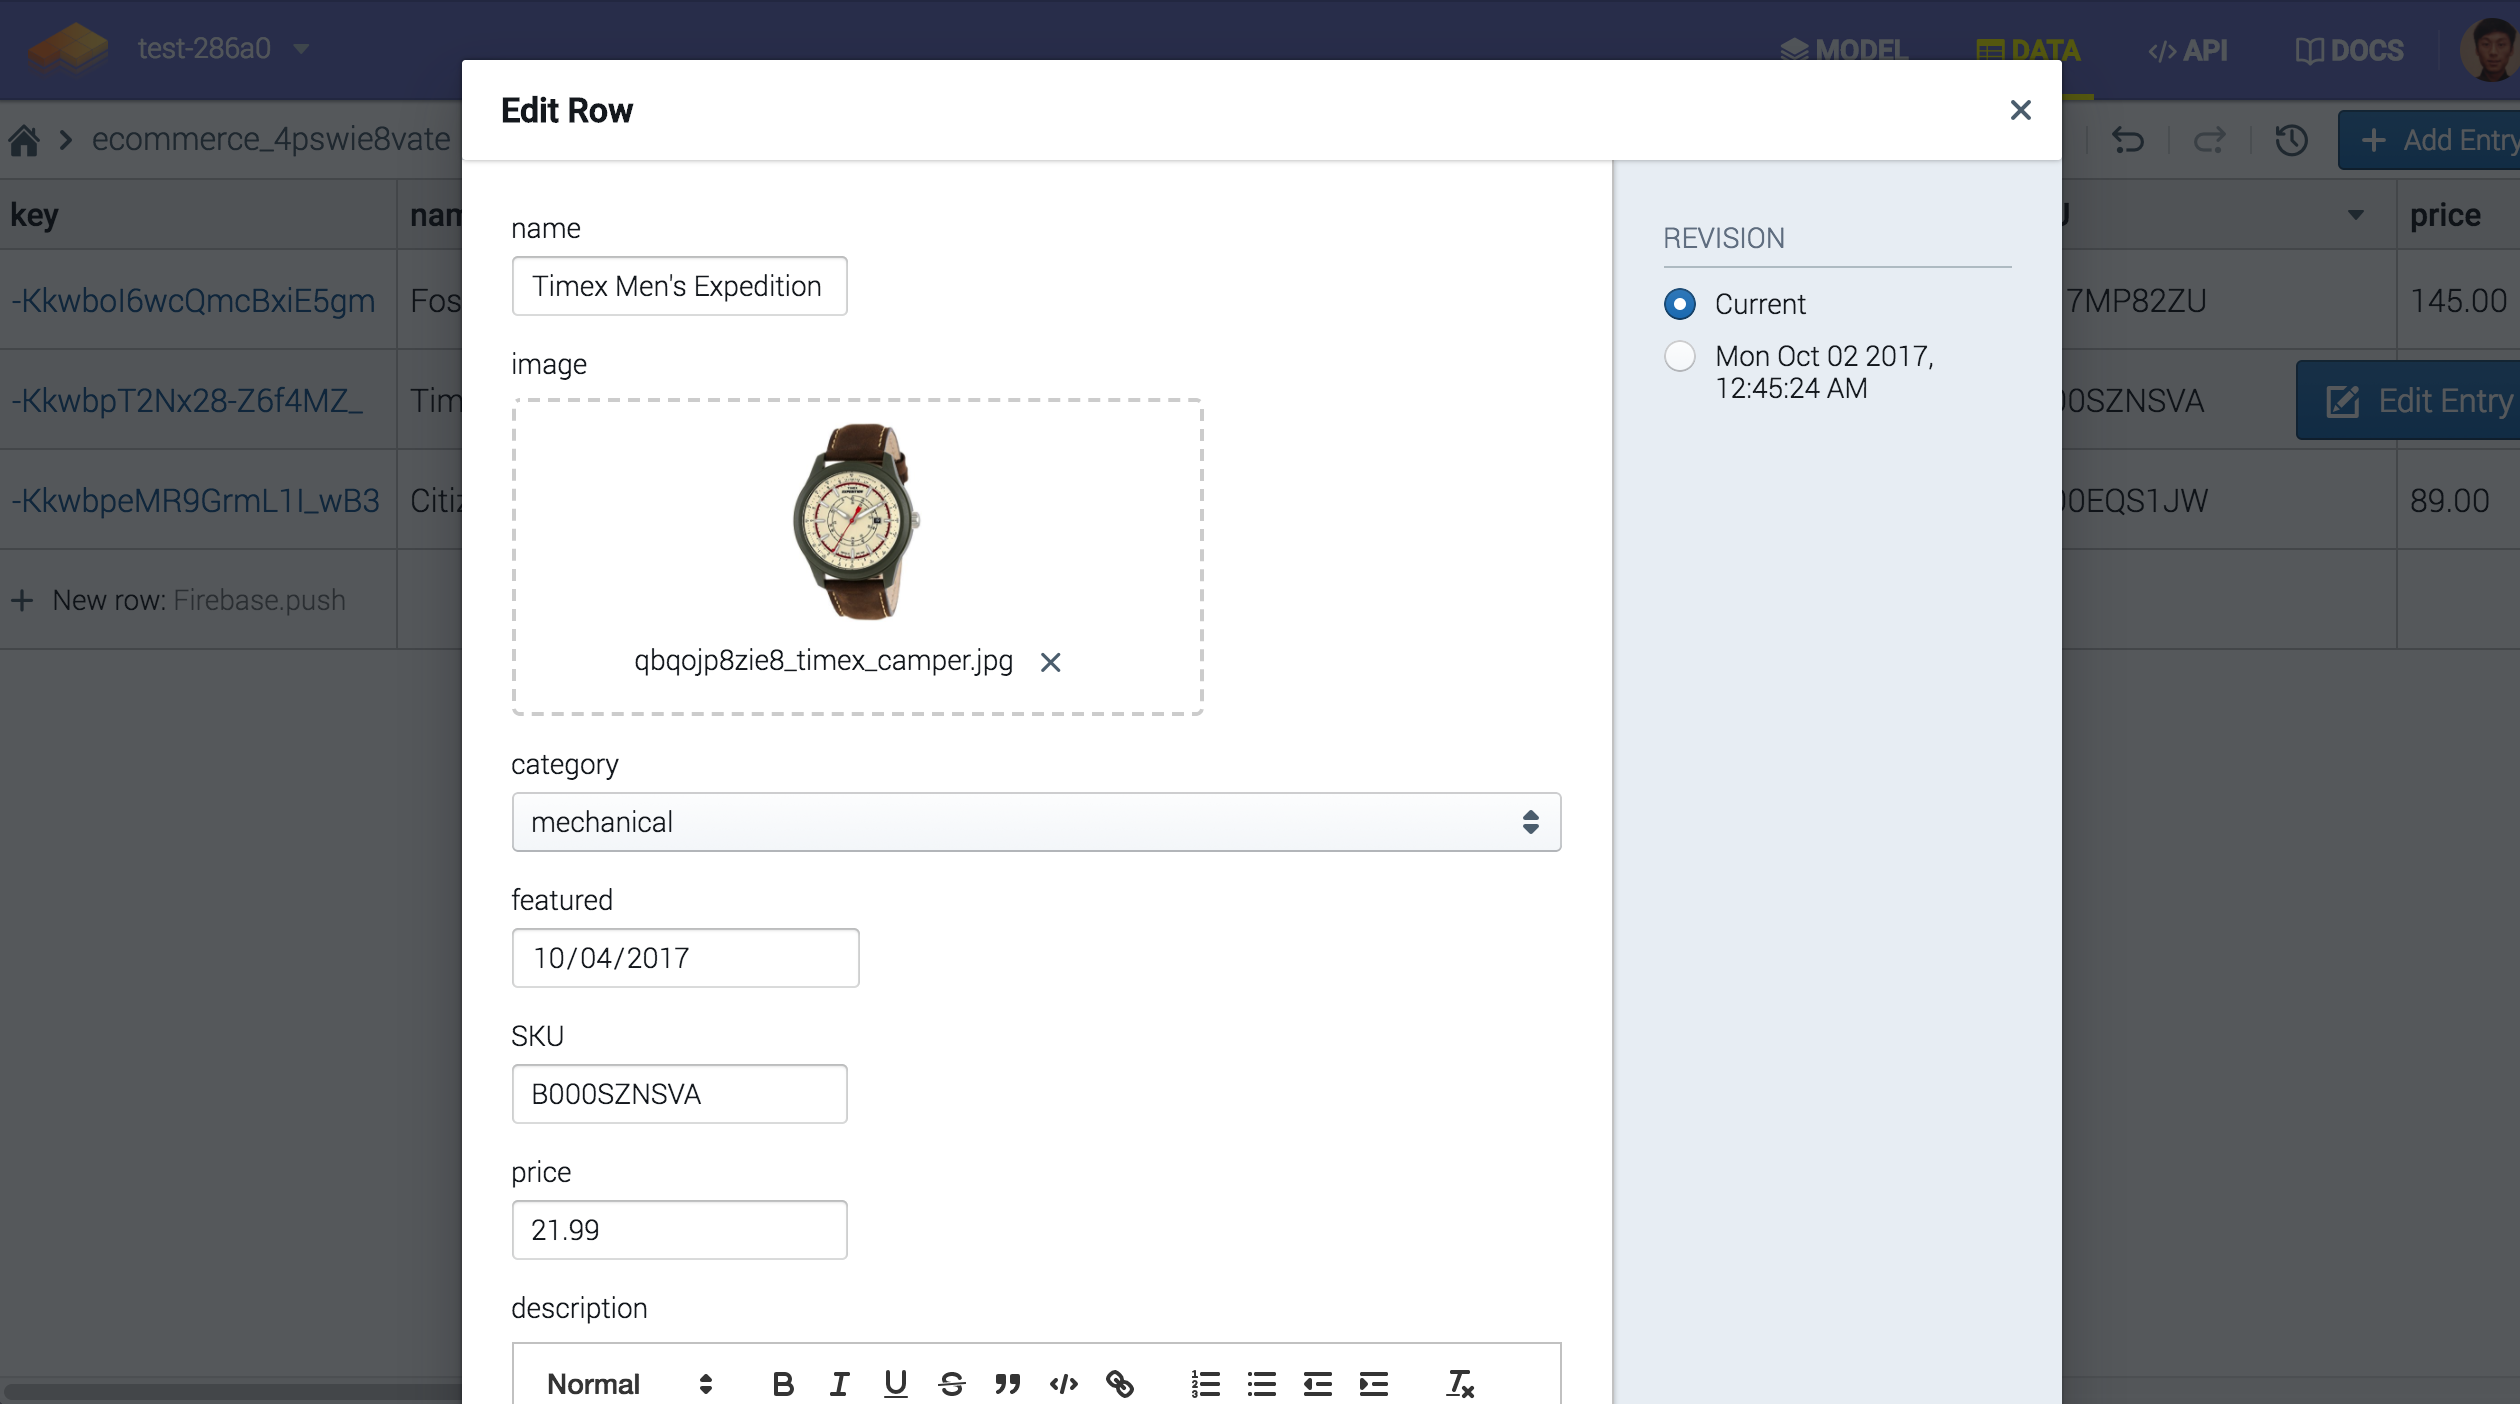Insert a hyperlink in the description
This screenshot has height=1404, width=2520.
click(x=1120, y=1384)
